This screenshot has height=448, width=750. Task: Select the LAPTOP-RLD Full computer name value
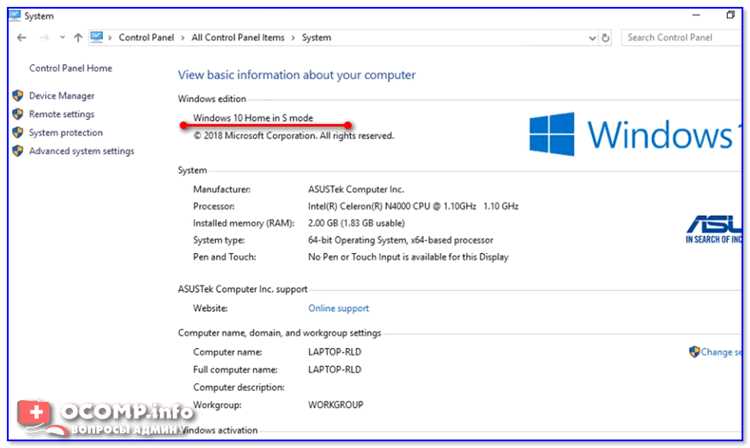coord(335,370)
